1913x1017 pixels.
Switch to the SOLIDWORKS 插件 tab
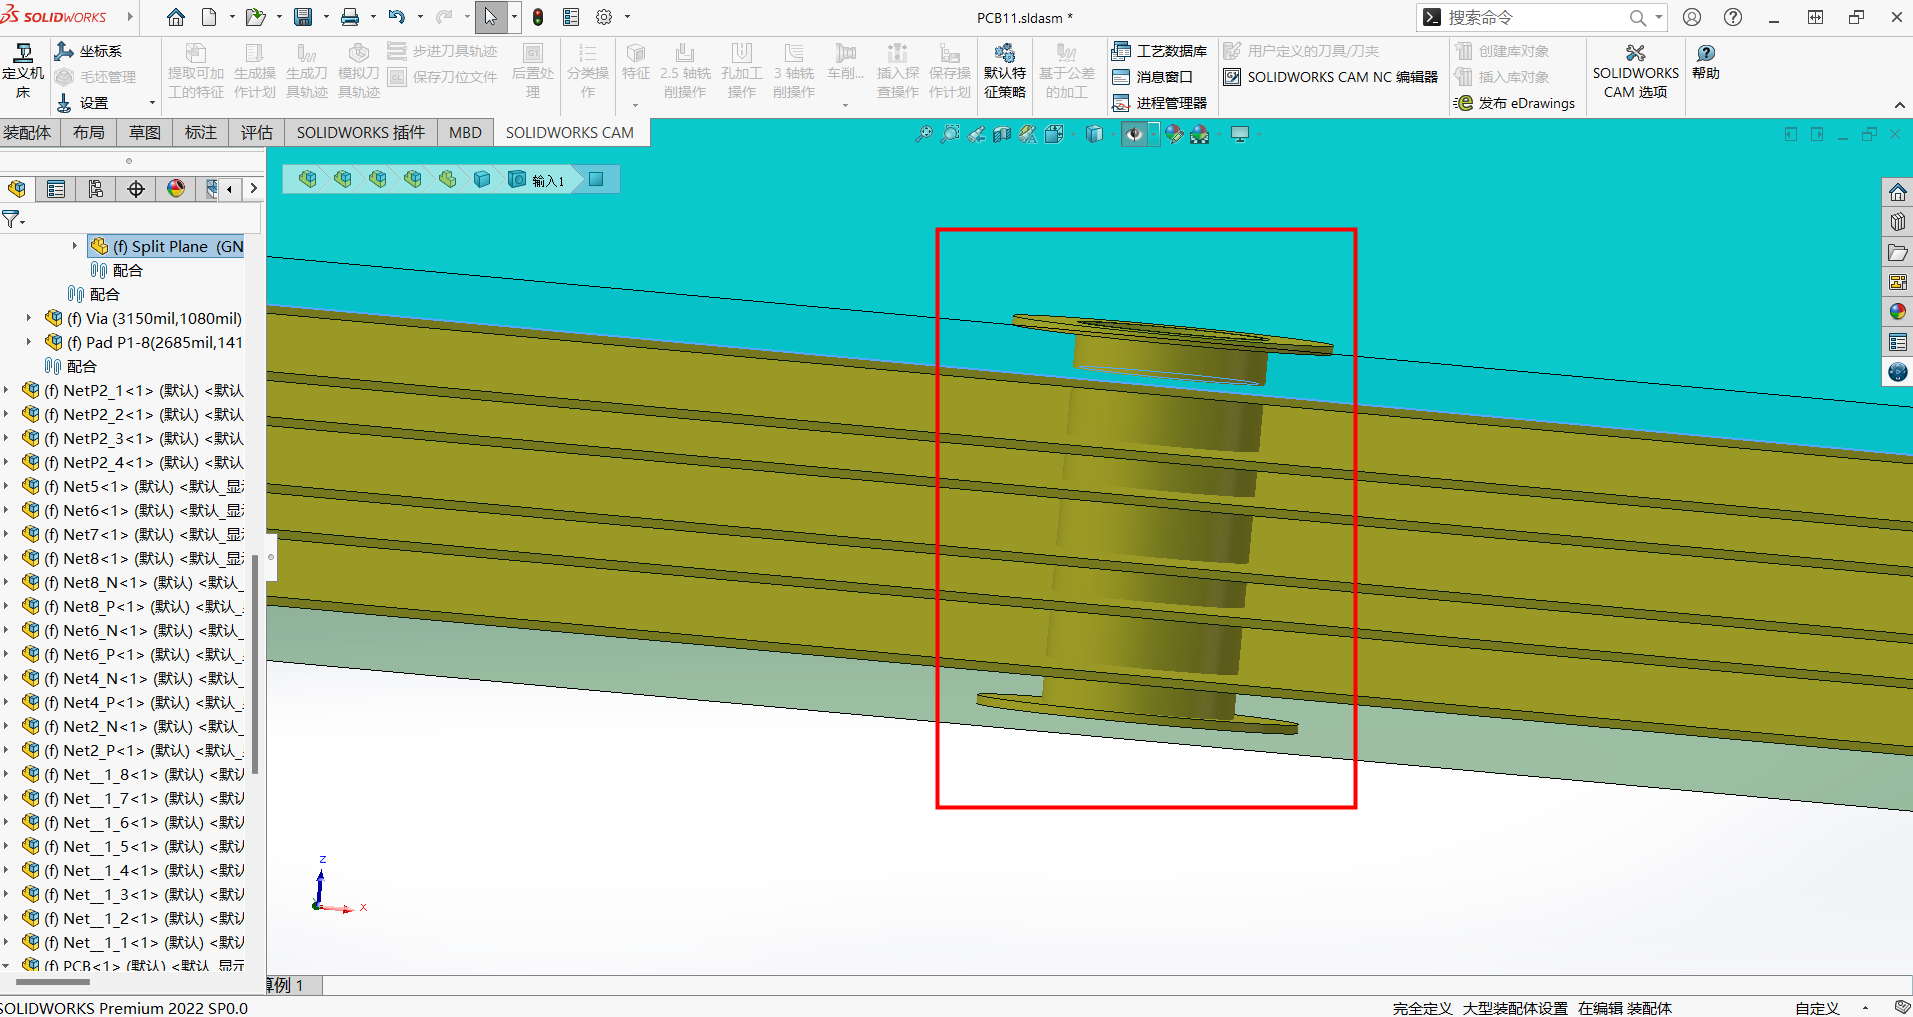360,132
